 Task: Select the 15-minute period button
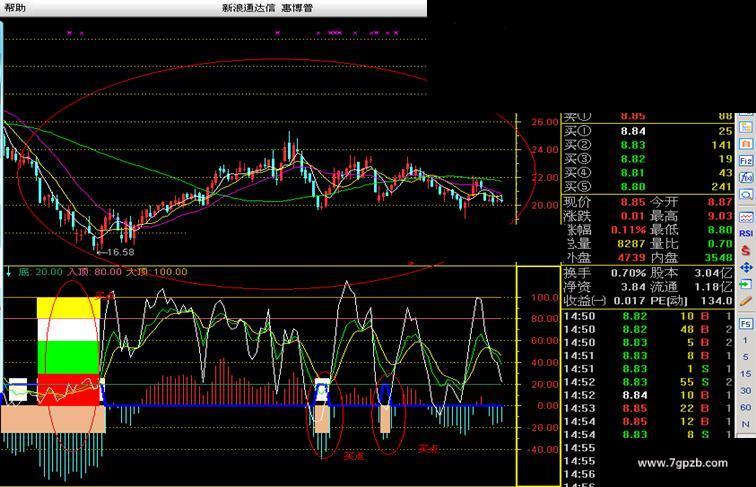click(x=745, y=374)
